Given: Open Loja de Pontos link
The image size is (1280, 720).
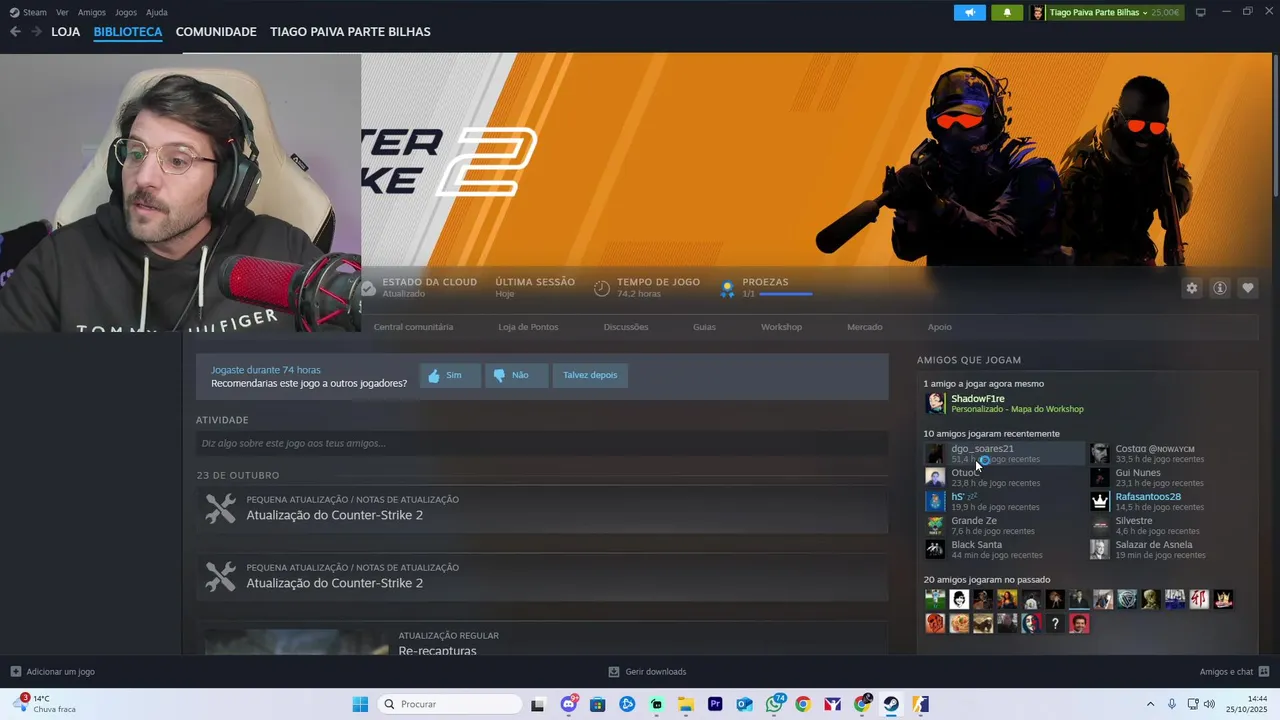Looking at the screenshot, I should [528, 327].
